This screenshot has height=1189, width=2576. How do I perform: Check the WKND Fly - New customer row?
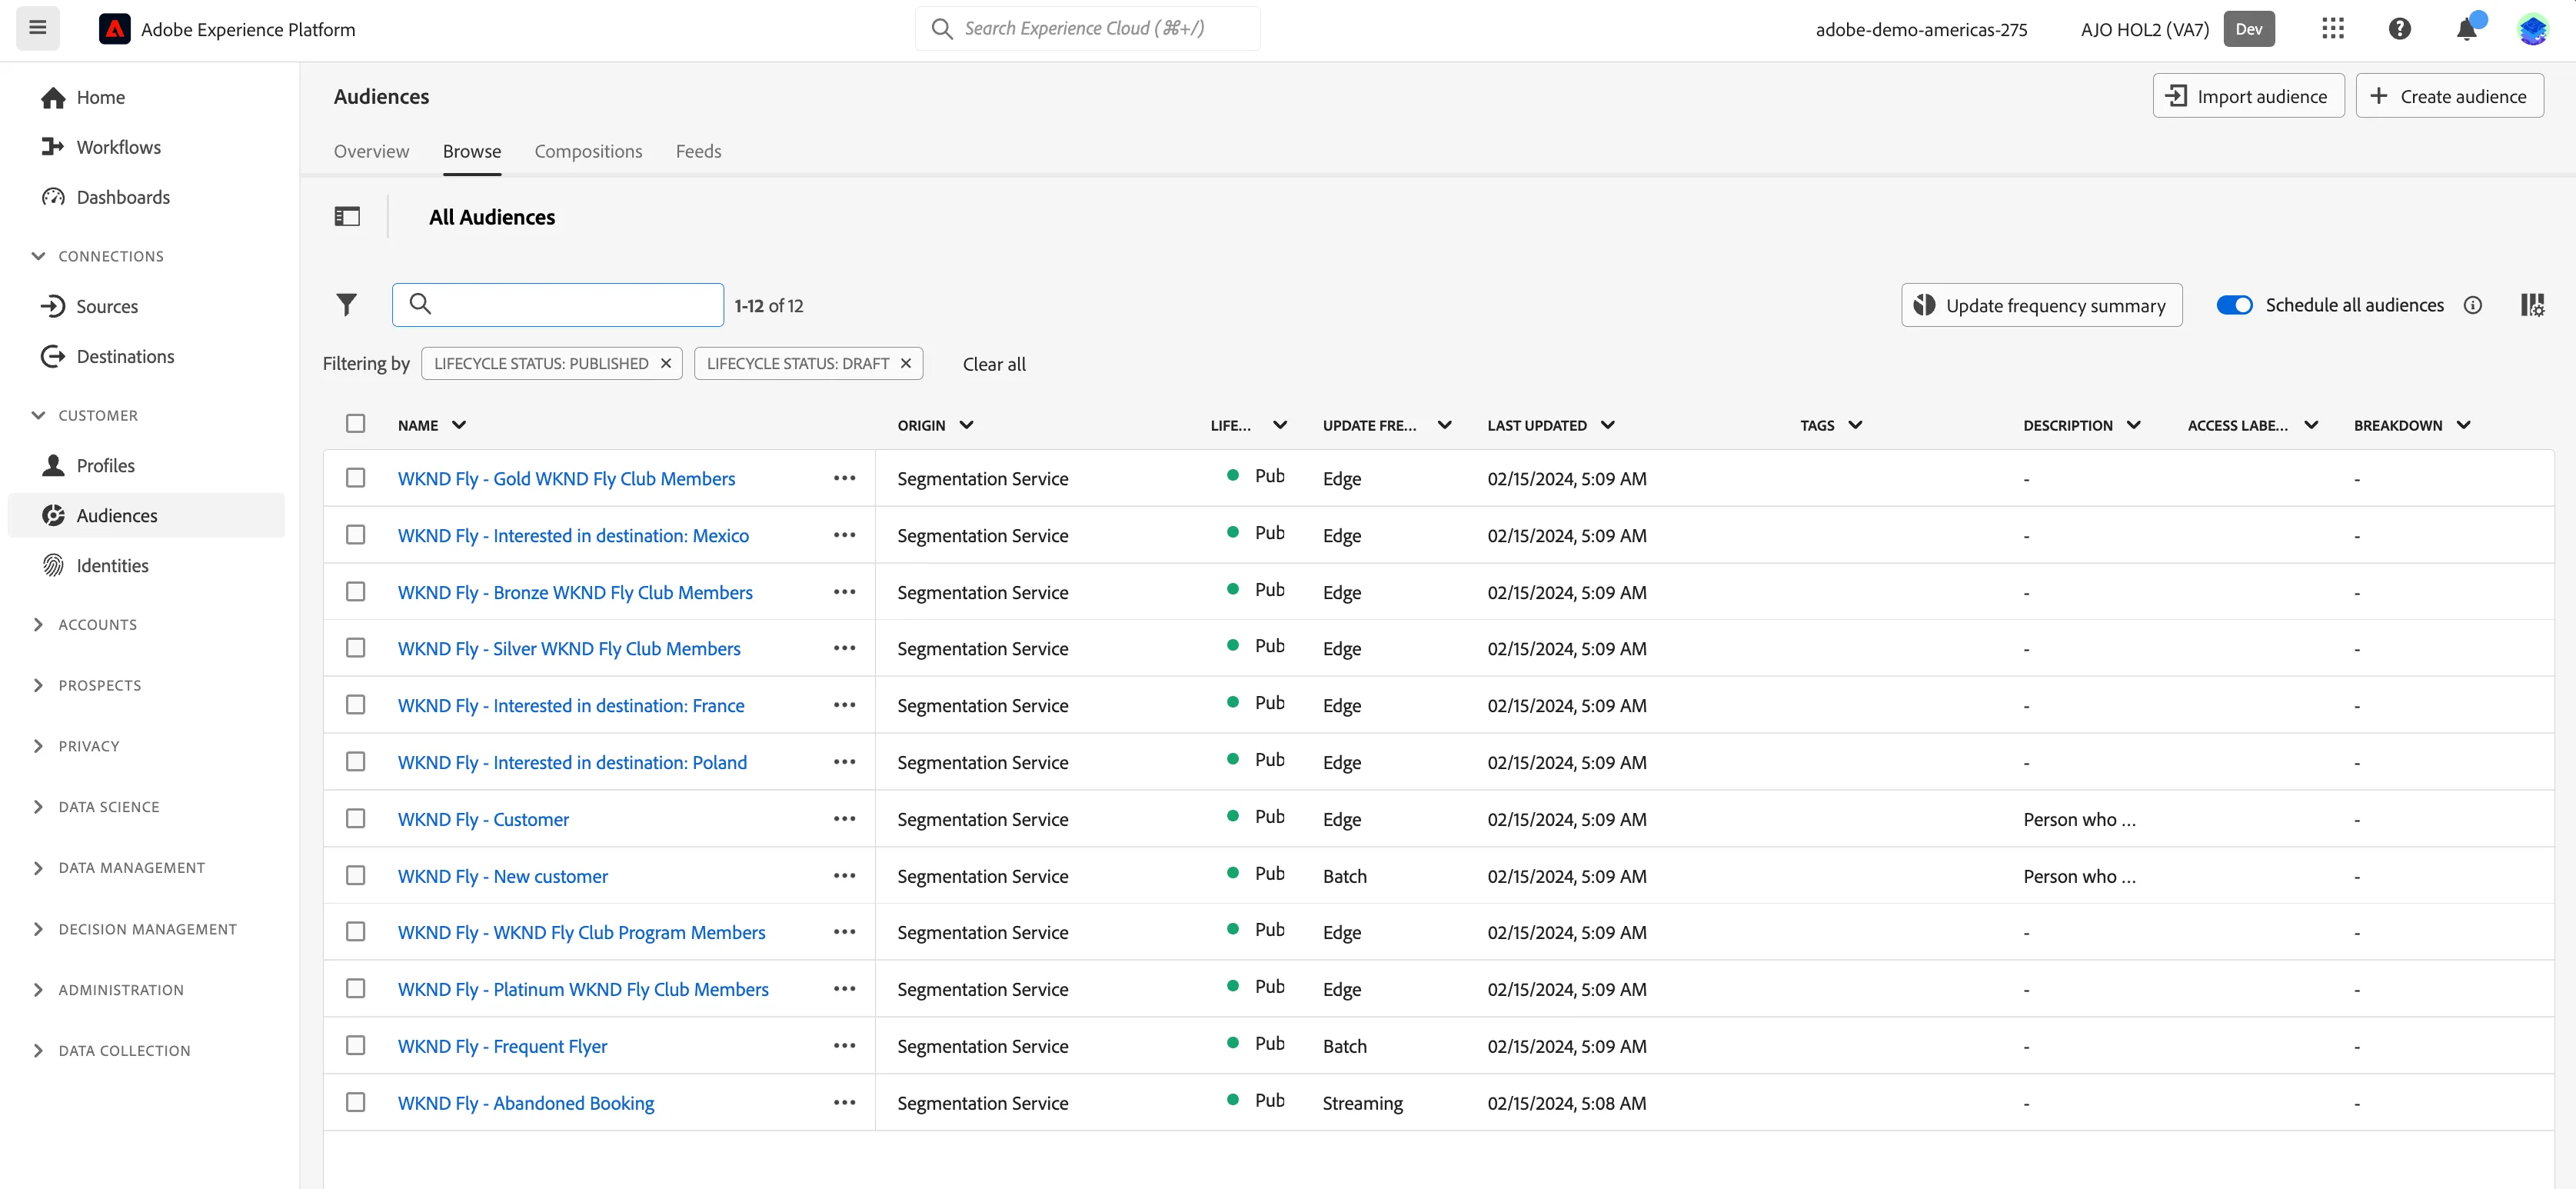tap(355, 875)
